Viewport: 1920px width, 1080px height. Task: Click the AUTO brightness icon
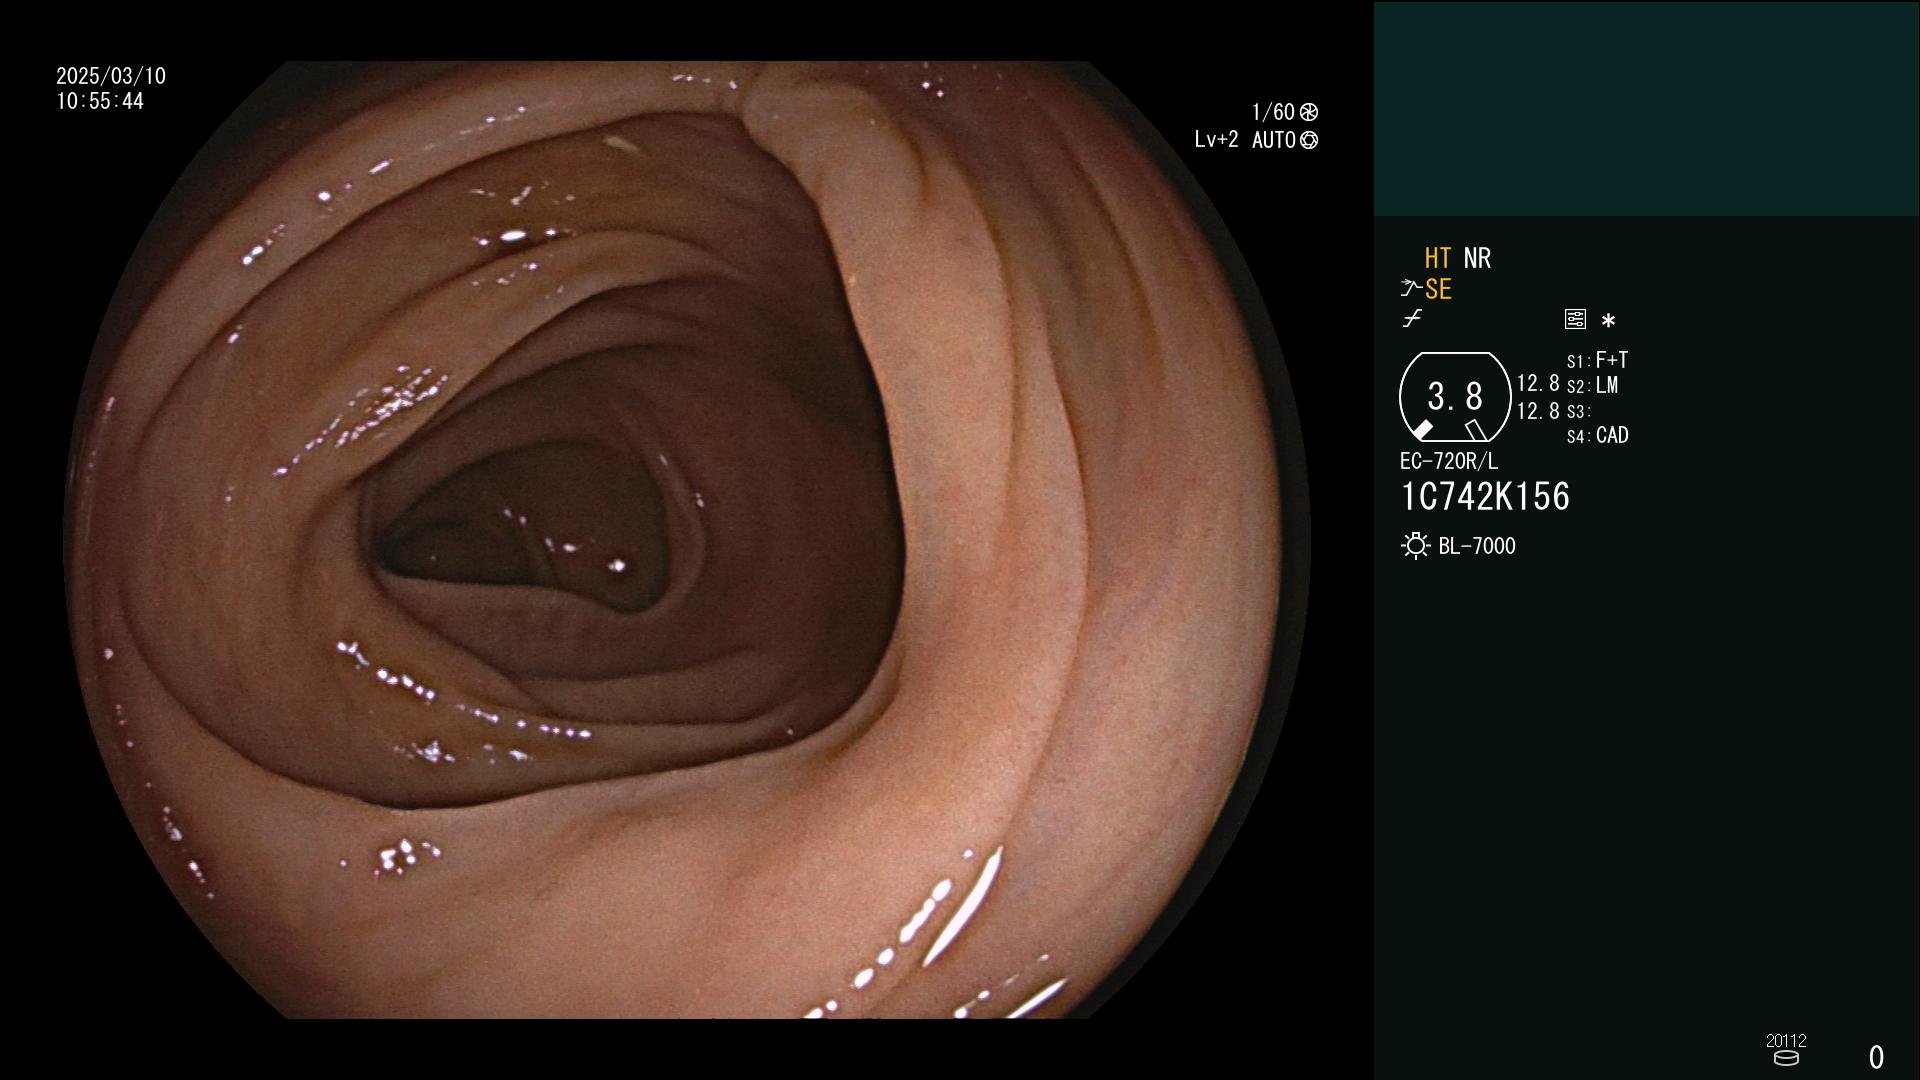click(1309, 141)
